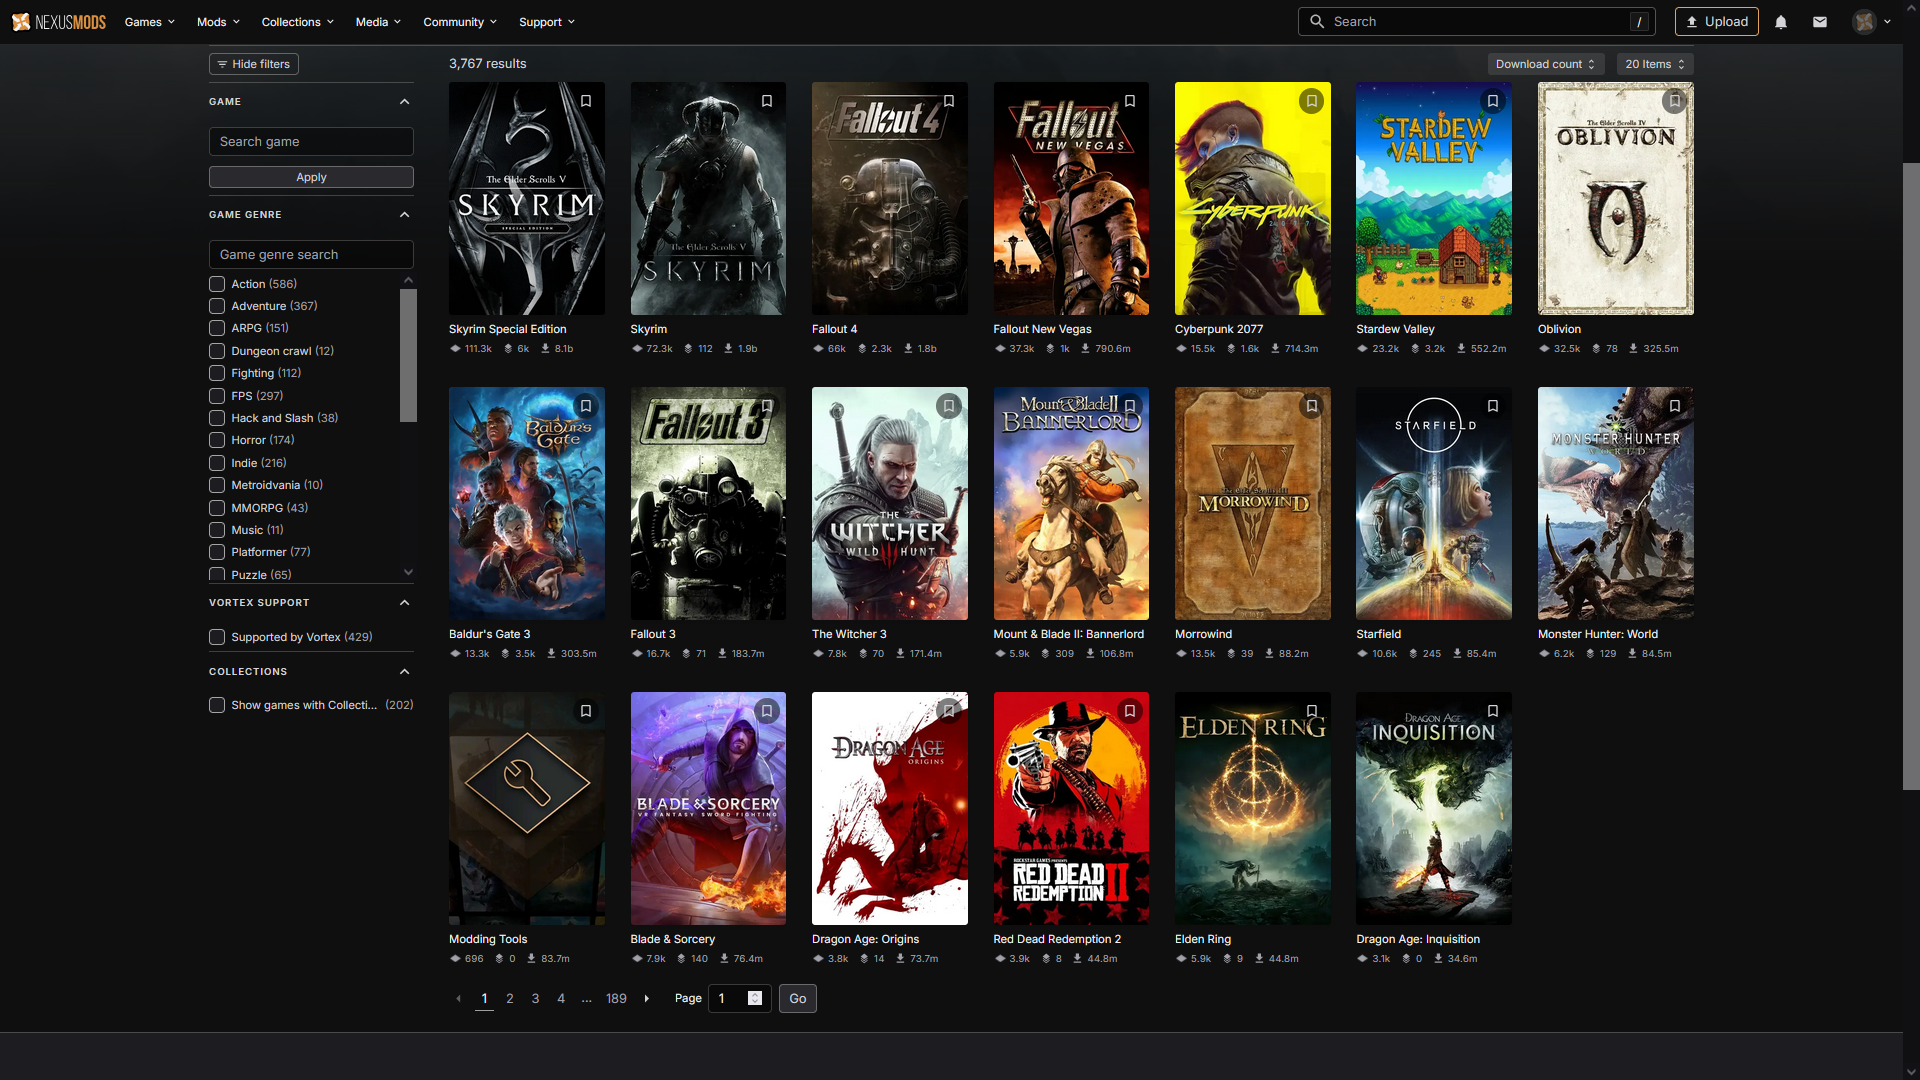This screenshot has height=1080, width=1920.
Task: Click the search magnifier icon
Action: 1317,22
